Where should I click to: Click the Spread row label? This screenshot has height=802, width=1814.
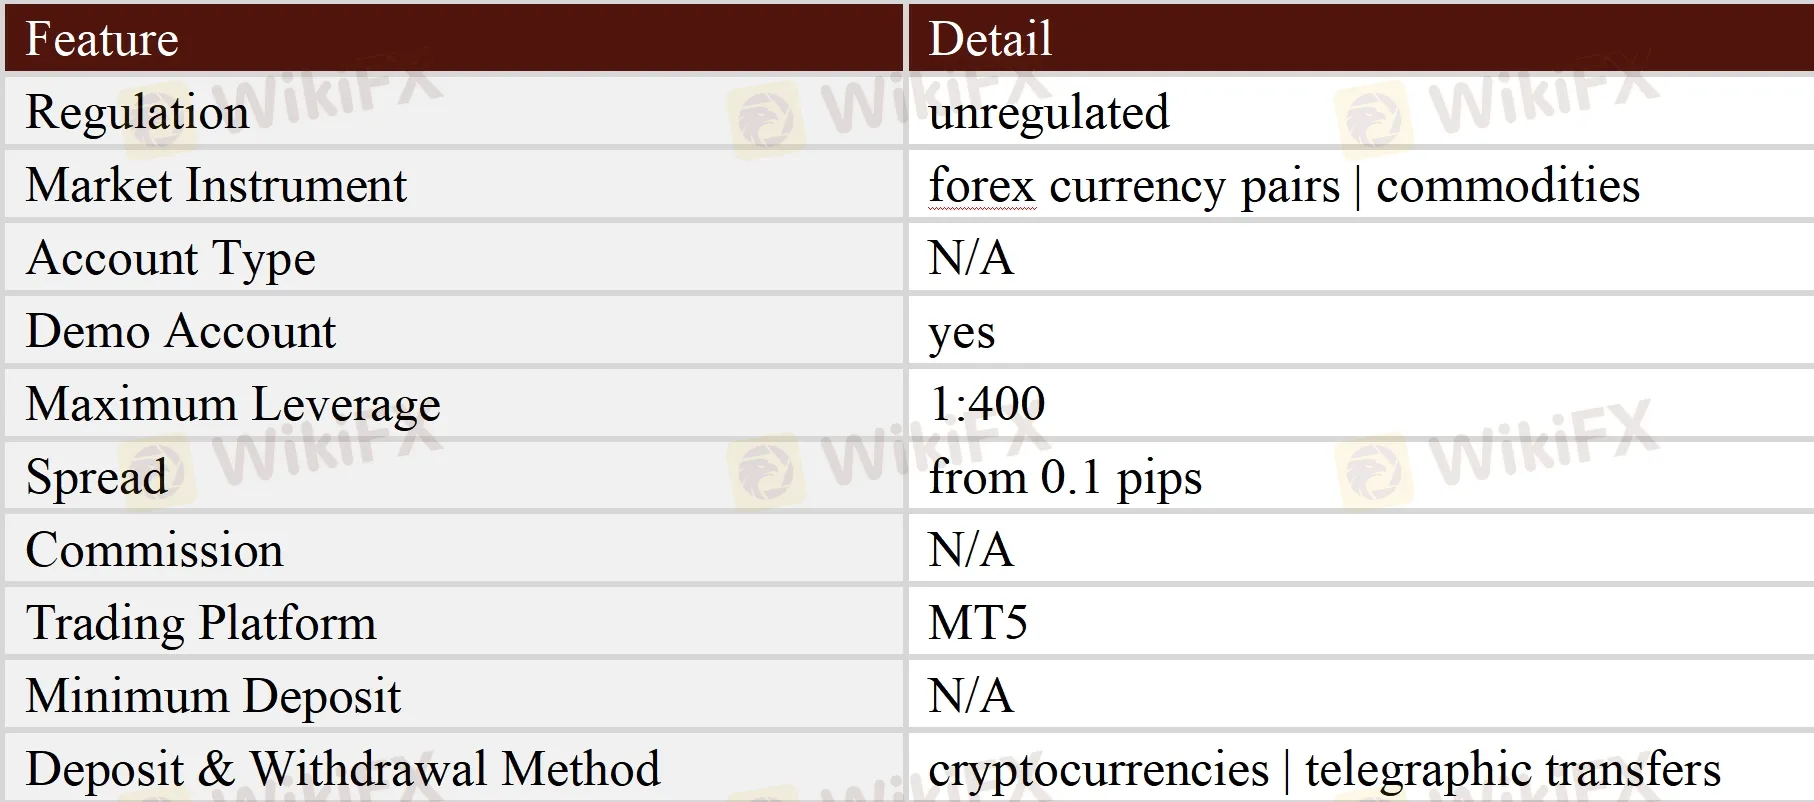click(96, 477)
